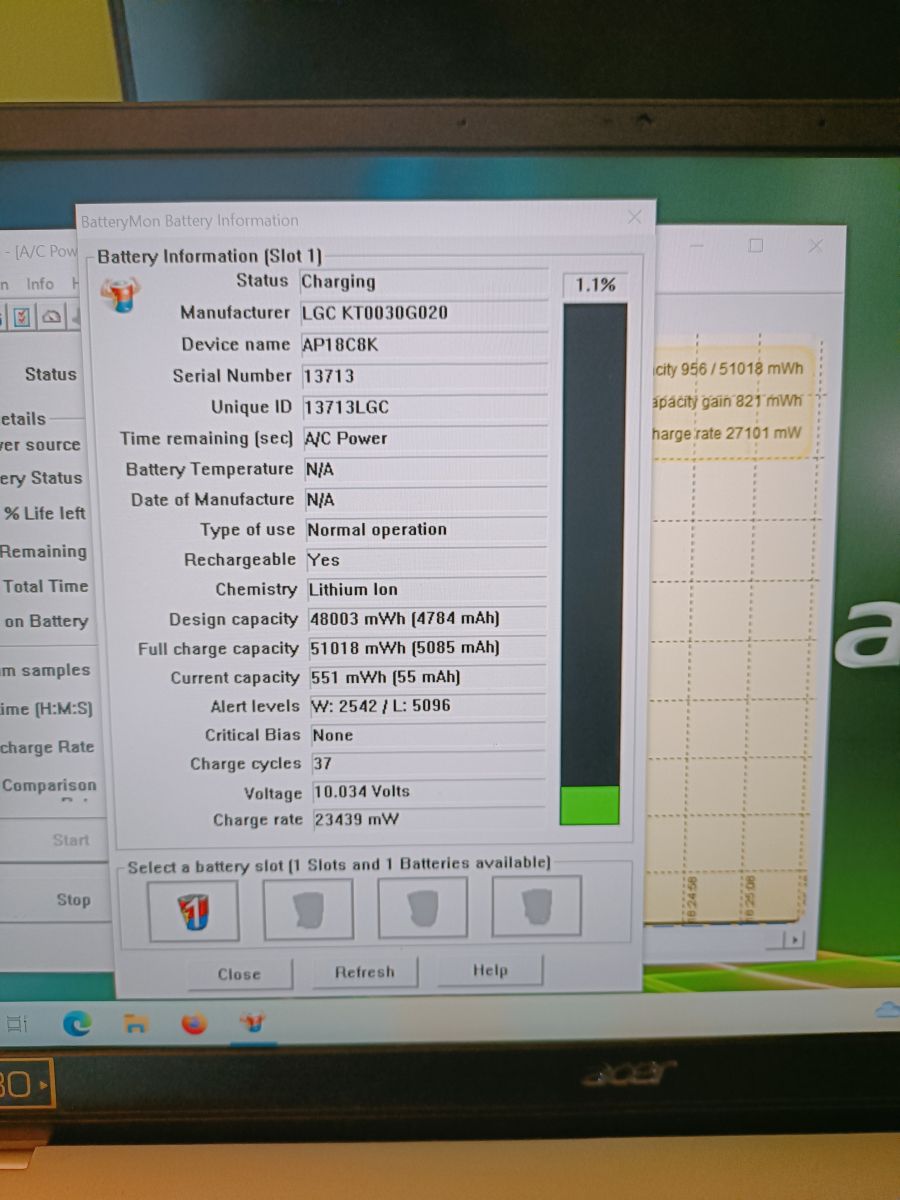This screenshot has width=900, height=1200.
Task: Click the Type of use value Normal operation
Action: click(x=425, y=530)
